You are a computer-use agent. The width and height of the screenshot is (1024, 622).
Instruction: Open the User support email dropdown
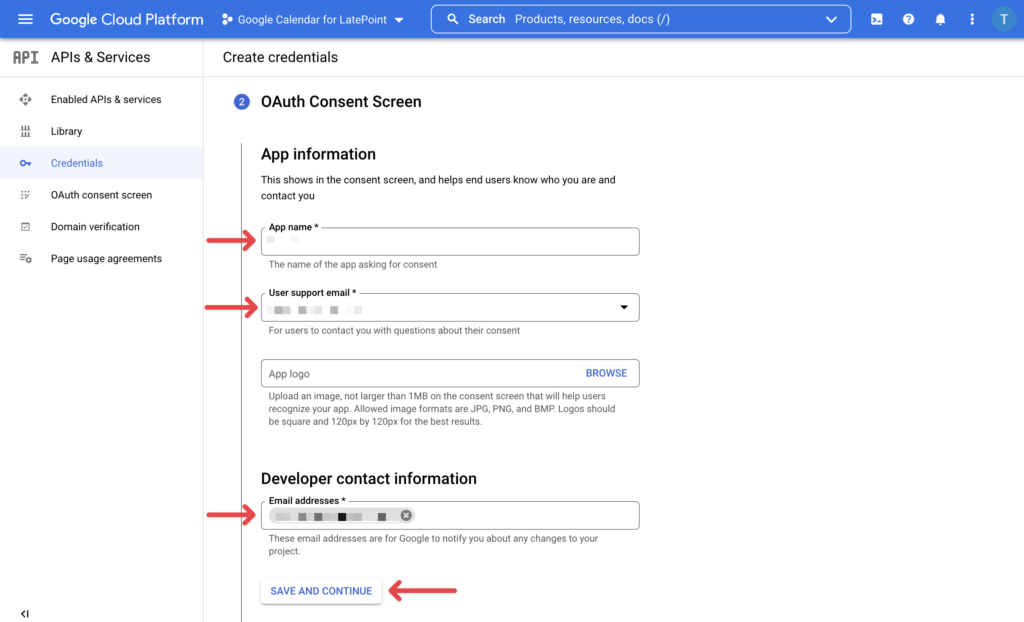click(624, 307)
